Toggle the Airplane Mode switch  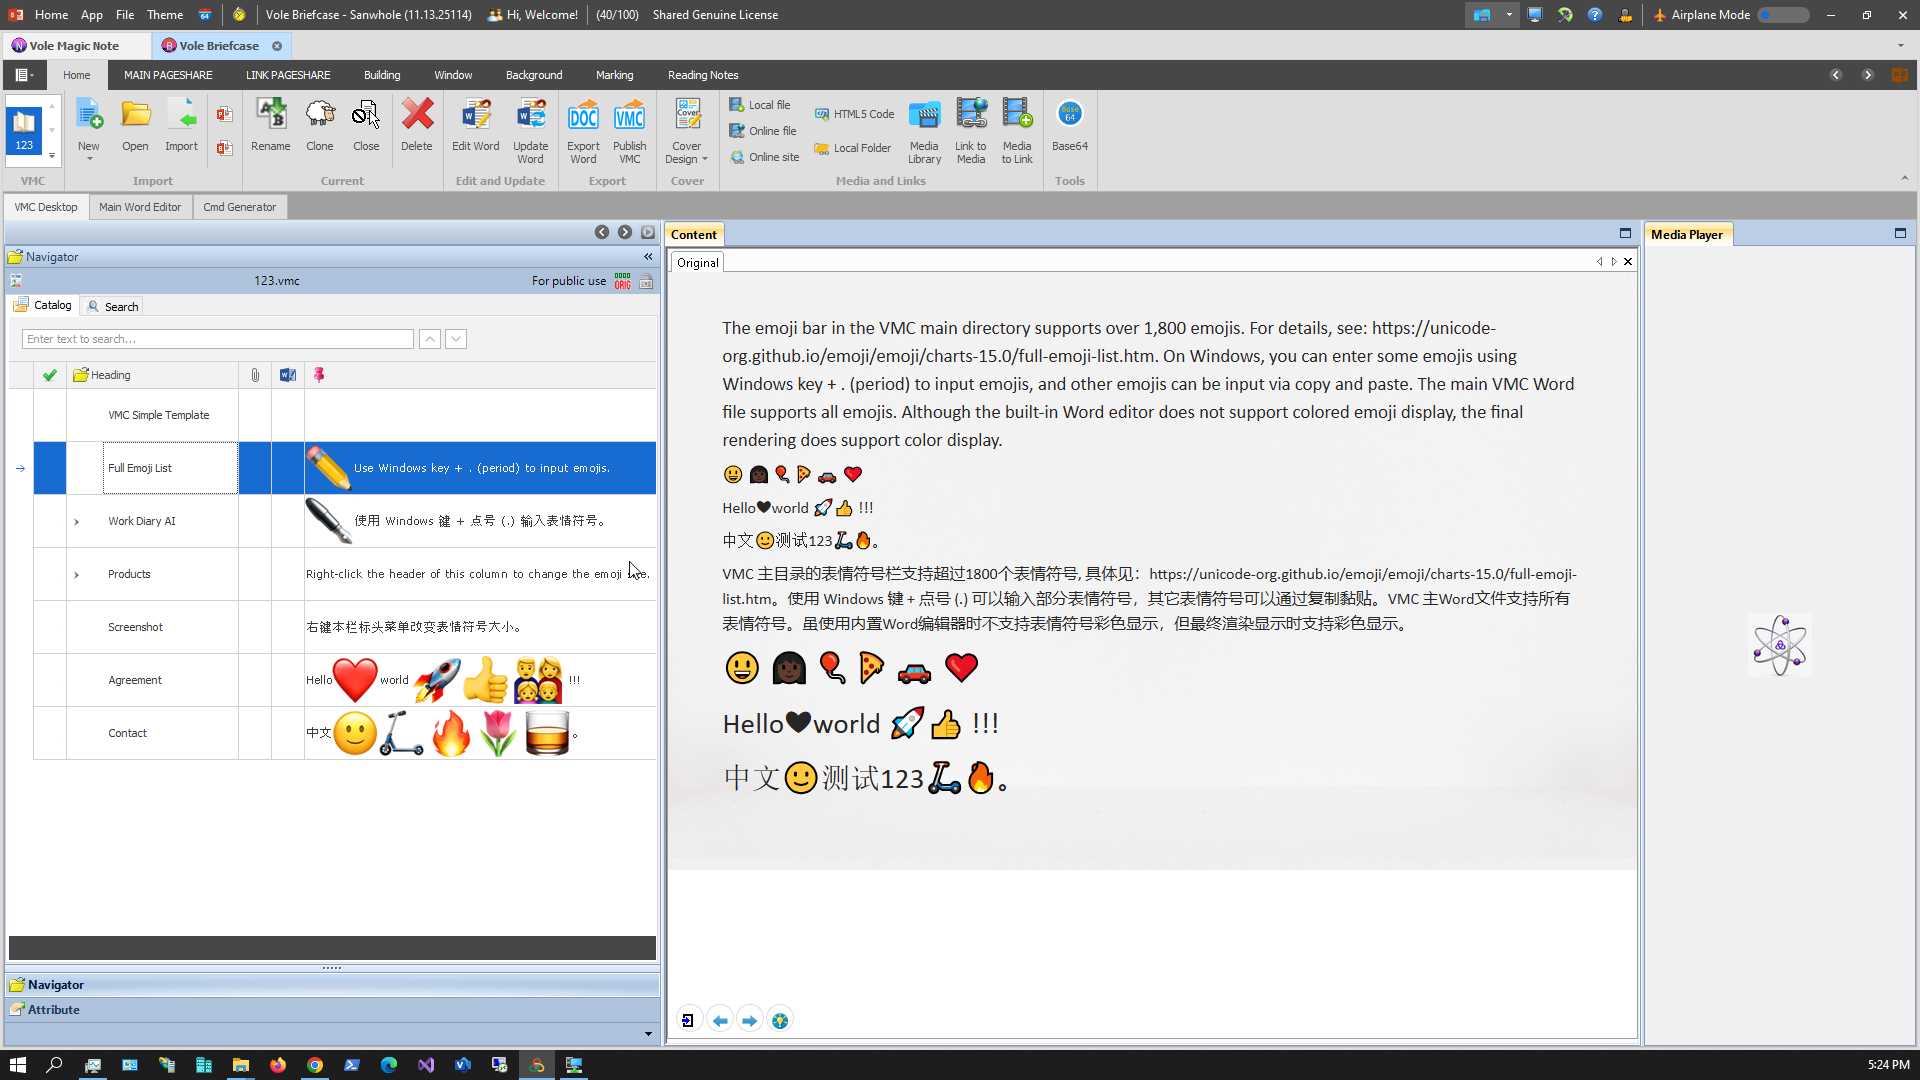coord(1783,15)
